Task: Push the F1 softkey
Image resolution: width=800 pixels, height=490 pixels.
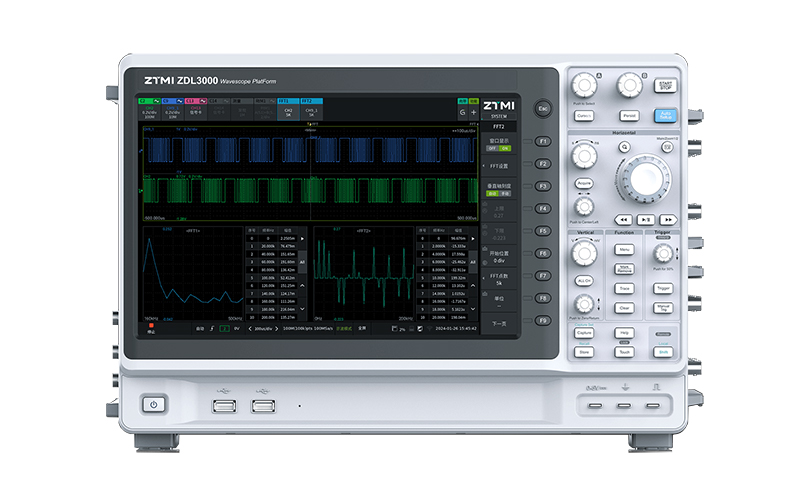Action: coord(543,141)
